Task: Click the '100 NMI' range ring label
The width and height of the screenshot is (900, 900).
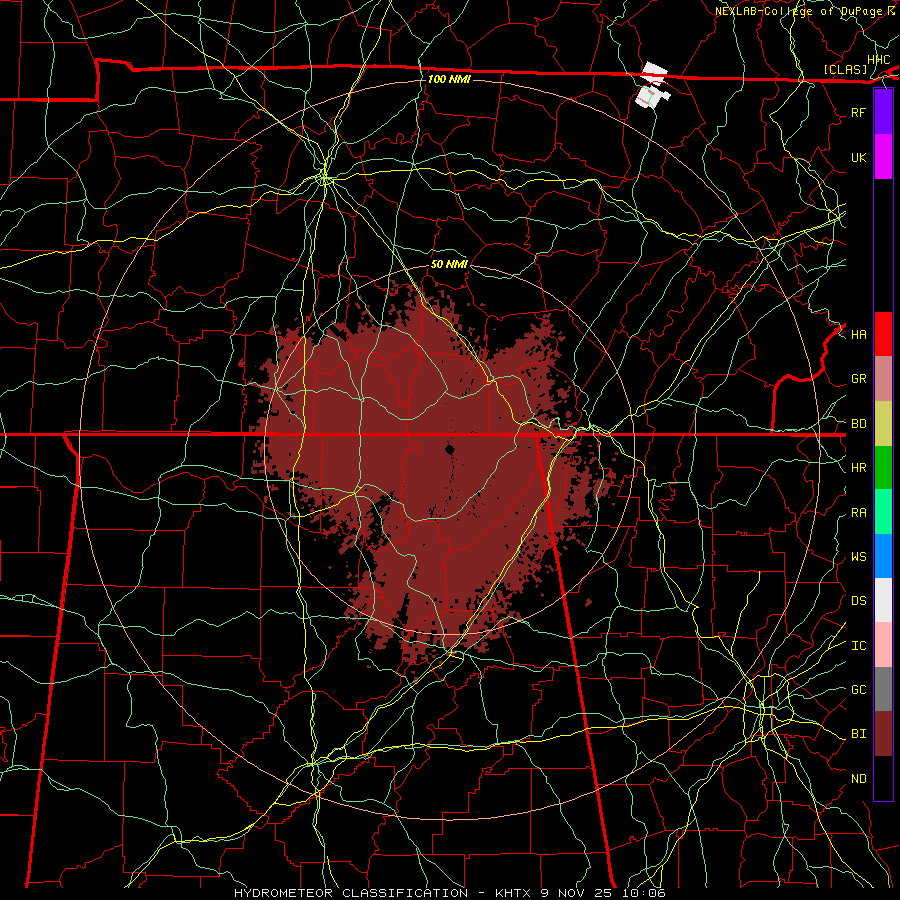Action: point(449,79)
